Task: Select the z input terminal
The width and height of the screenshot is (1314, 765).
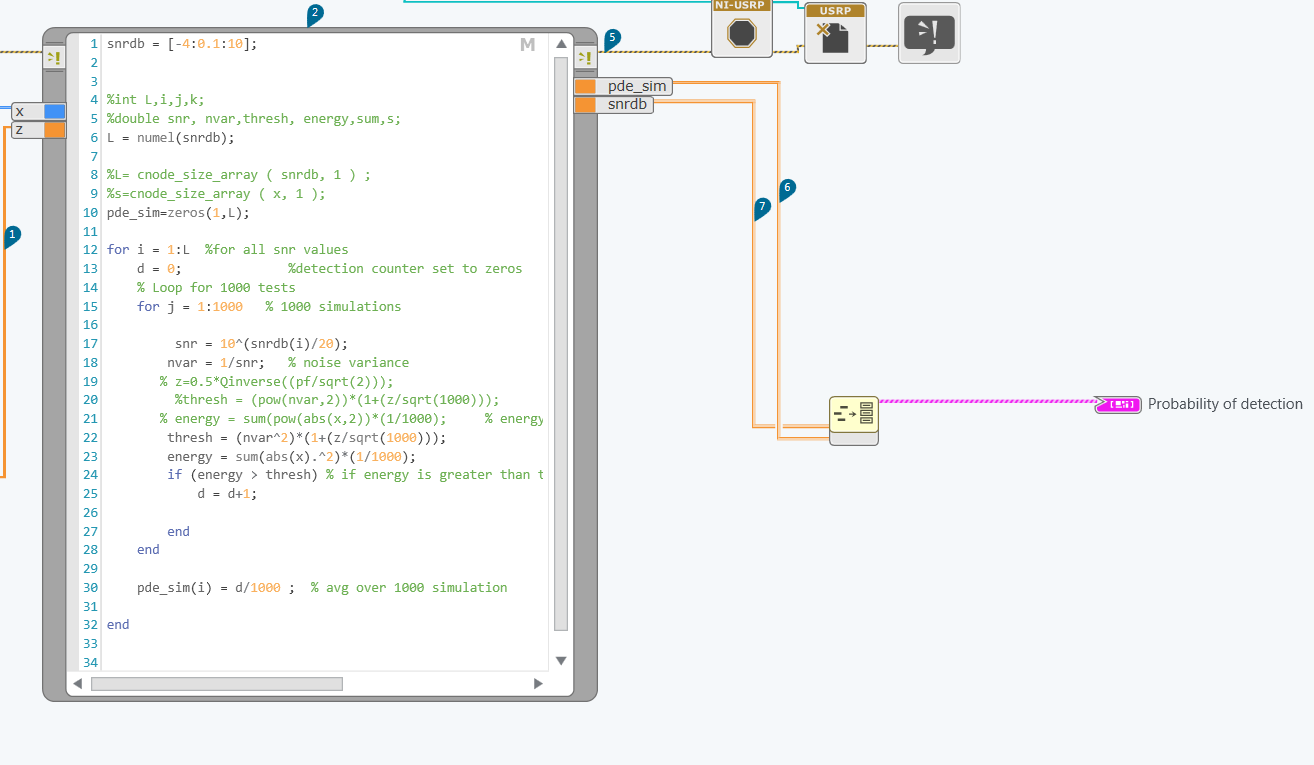Action: point(38,129)
